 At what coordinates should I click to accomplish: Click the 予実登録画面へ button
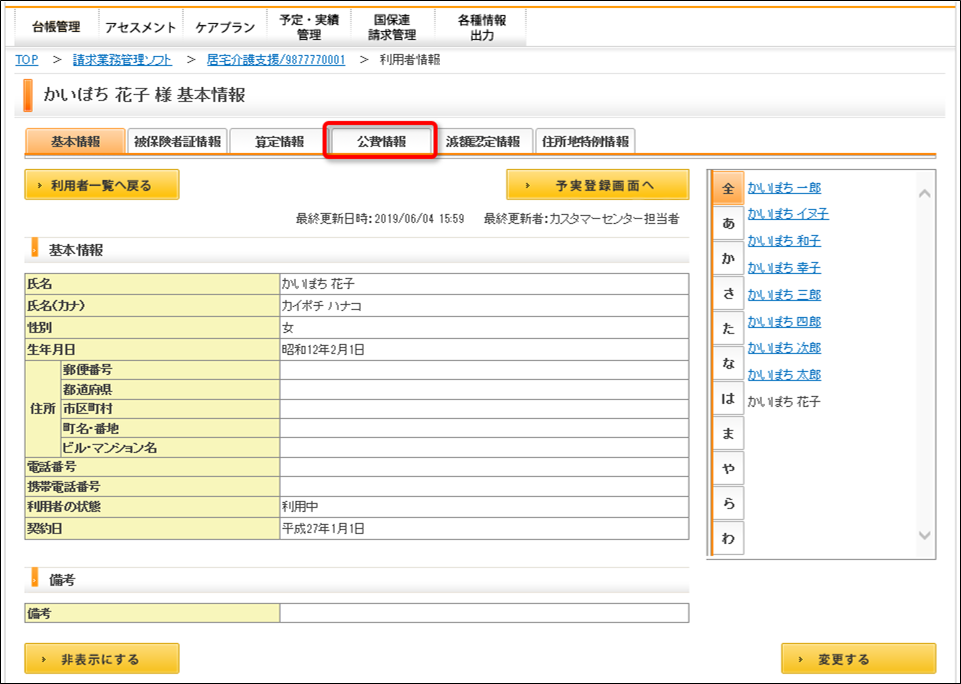click(598, 185)
